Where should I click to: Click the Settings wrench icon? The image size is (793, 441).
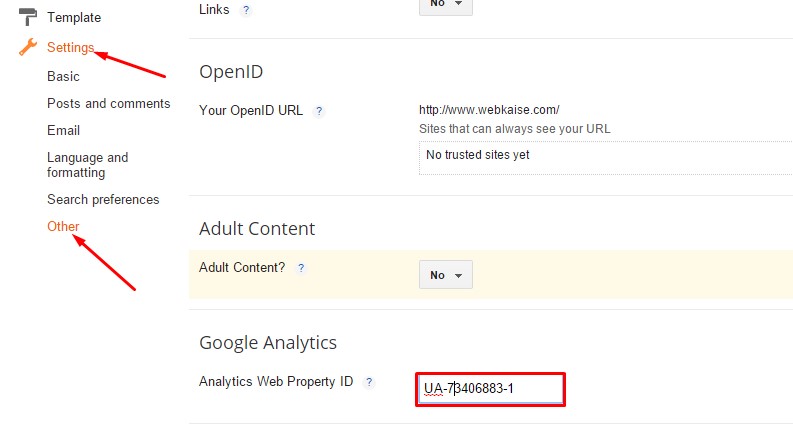(28, 47)
